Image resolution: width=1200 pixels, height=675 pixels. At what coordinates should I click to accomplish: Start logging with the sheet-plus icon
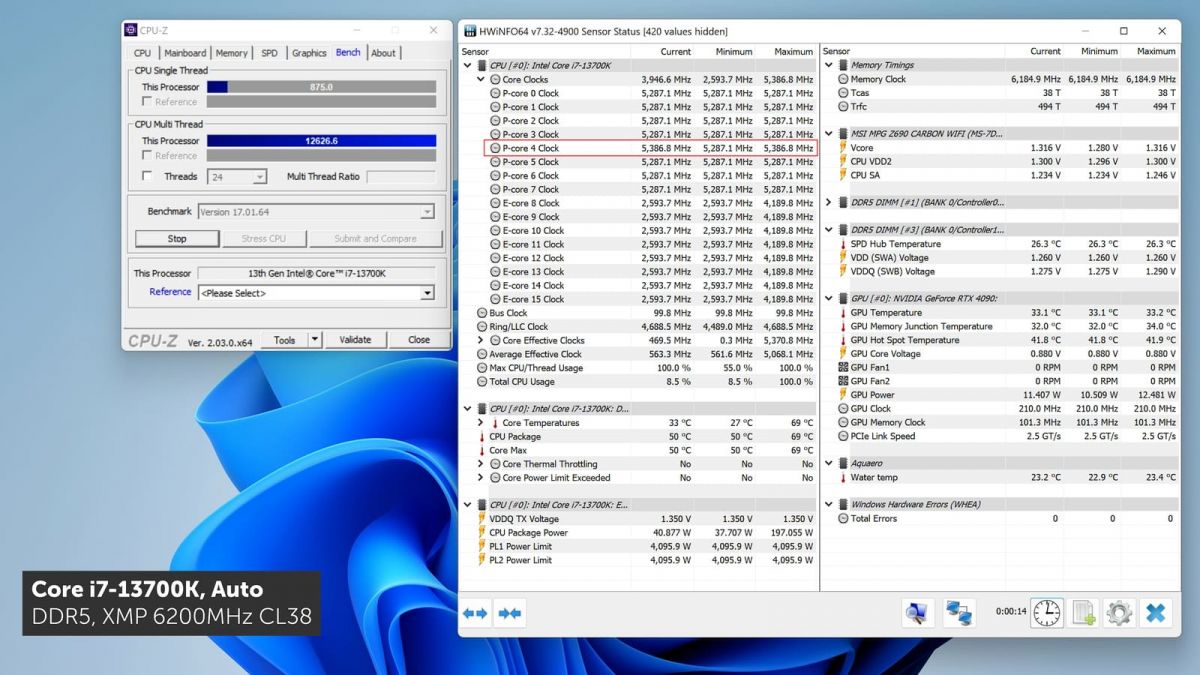[1084, 613]
